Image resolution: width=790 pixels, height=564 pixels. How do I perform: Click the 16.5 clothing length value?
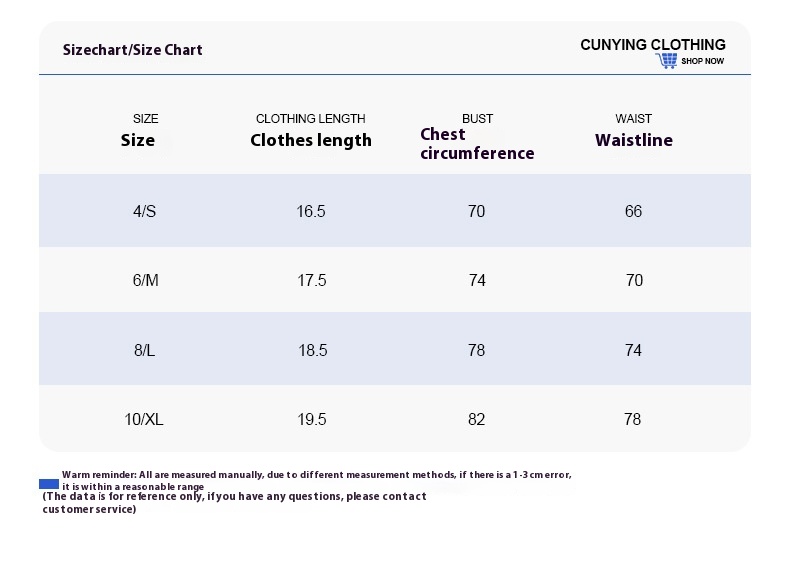pyautogui.click(x=311, y=211)
